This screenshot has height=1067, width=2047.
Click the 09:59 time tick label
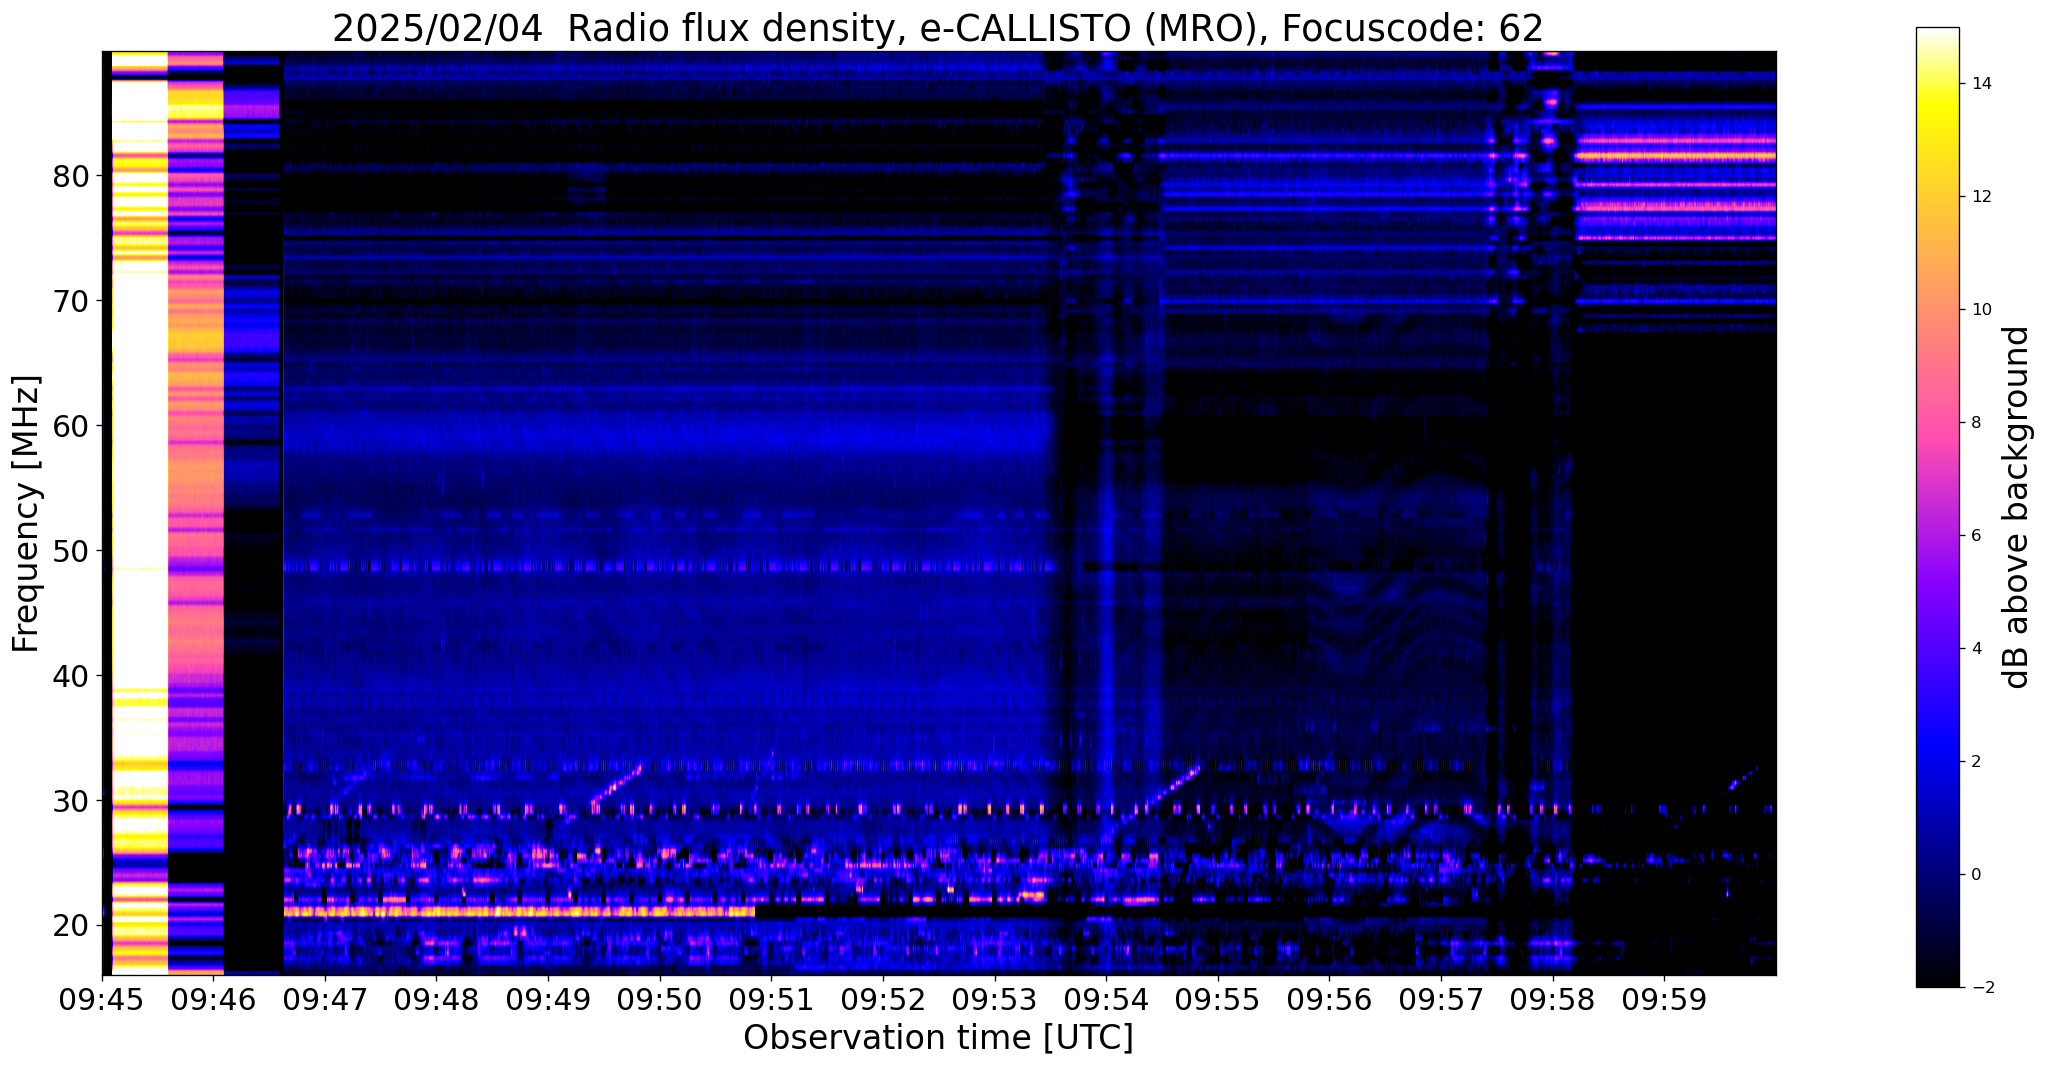(1664, 999)
